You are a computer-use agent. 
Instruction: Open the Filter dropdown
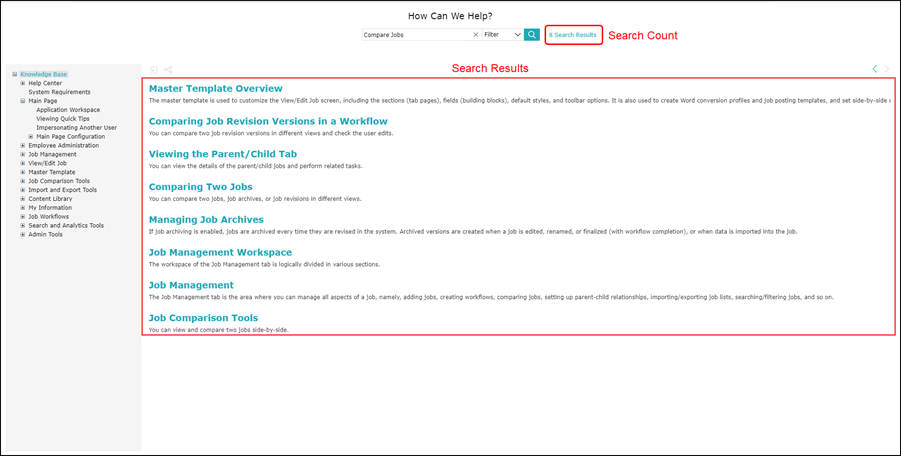pos(502,34)
